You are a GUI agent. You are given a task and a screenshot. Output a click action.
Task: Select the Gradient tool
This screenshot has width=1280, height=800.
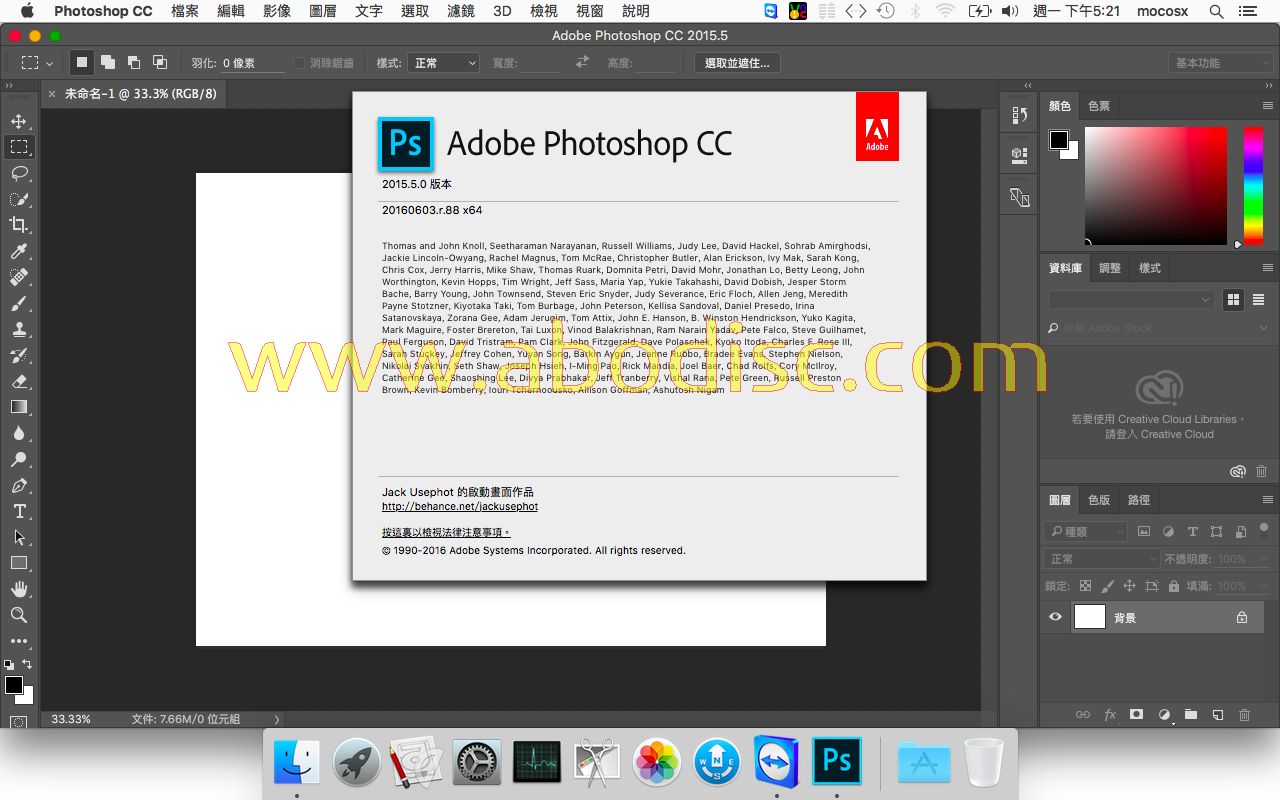18,407
